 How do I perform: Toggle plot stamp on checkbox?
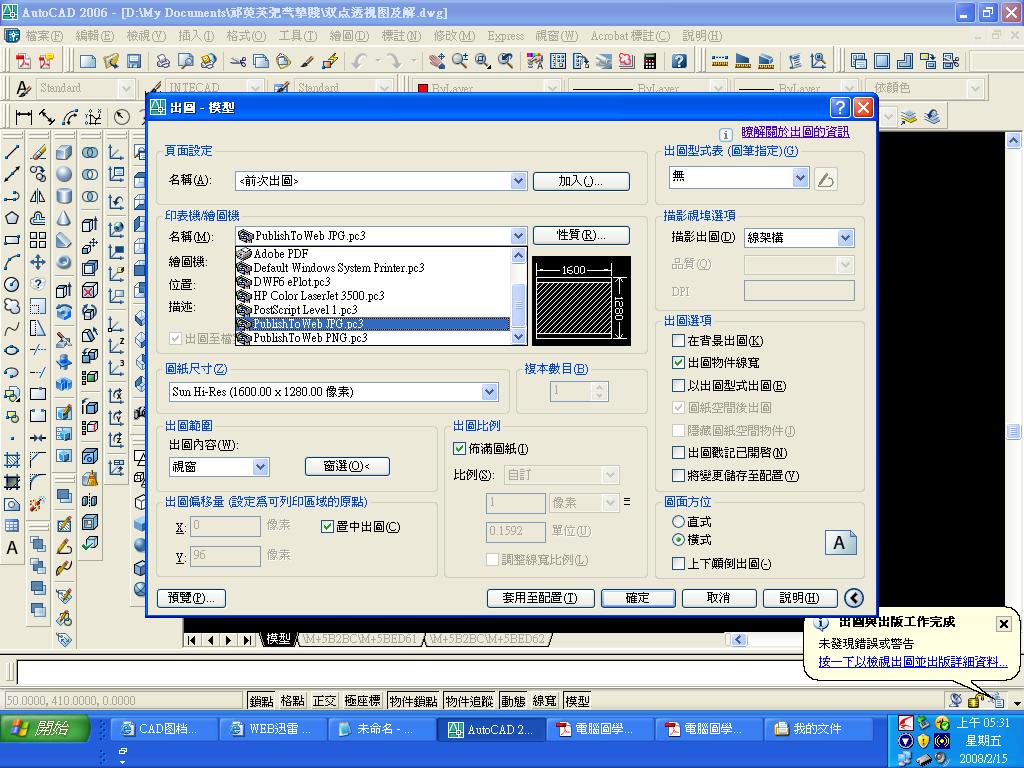[x=678, y=453]
